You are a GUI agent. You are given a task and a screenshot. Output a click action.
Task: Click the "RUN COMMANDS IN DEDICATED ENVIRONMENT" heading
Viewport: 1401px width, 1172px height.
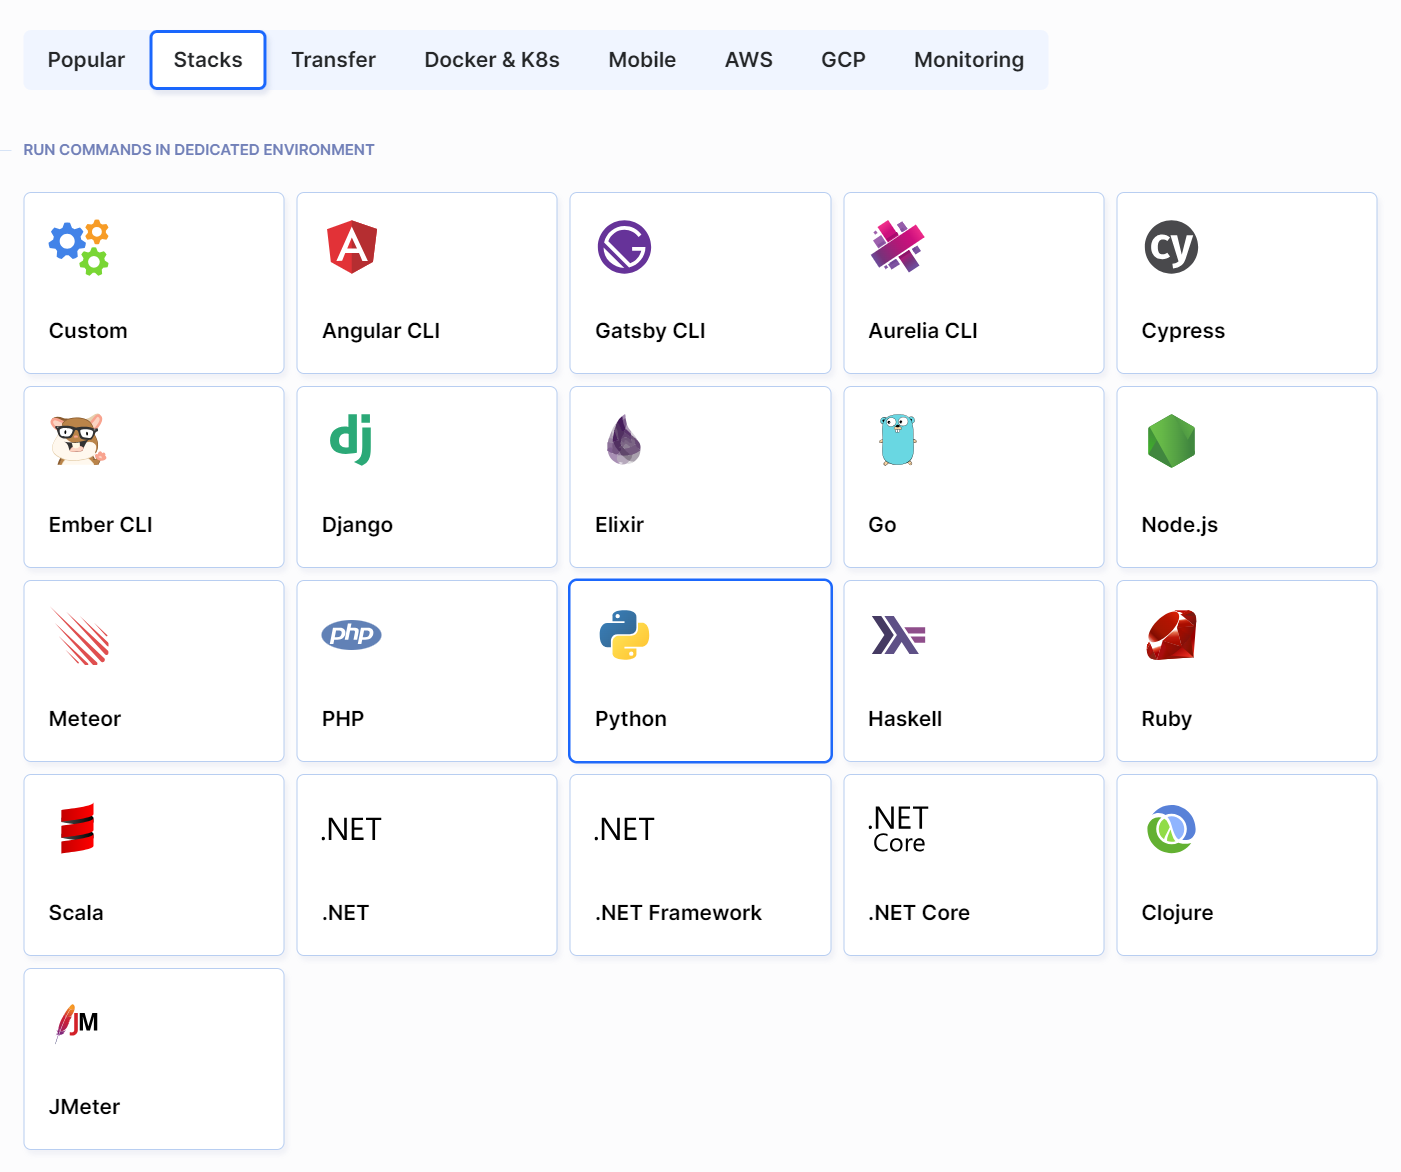[x=199, y=150]
